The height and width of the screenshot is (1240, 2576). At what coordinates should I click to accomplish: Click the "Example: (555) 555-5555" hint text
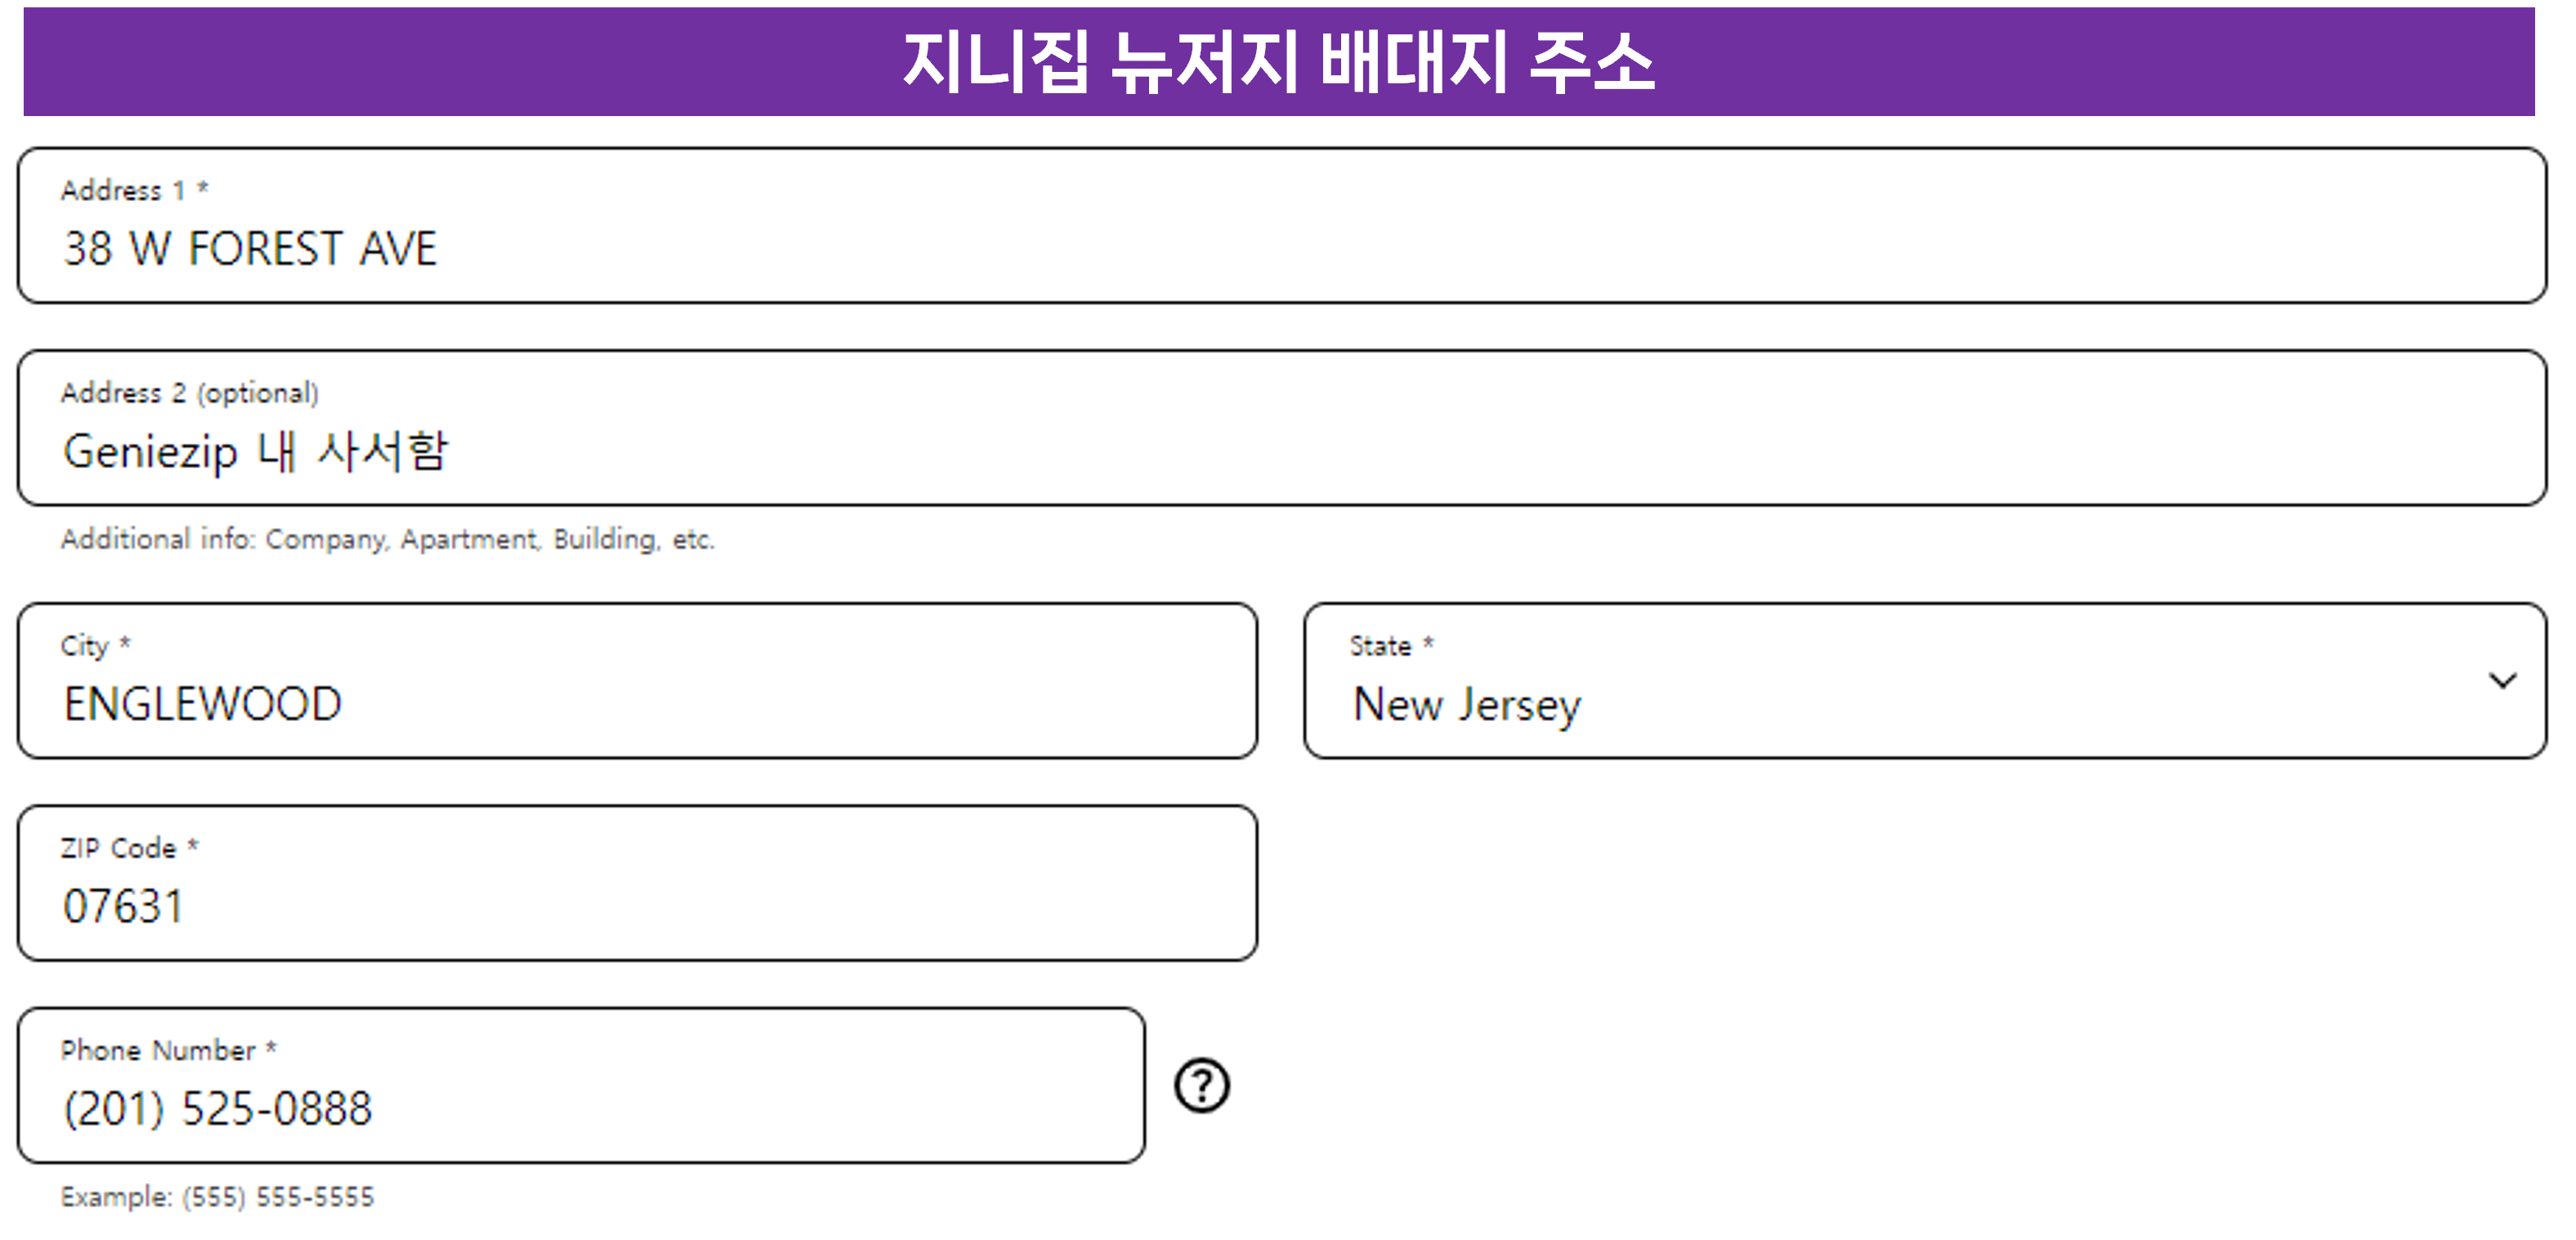(217, 1196)
